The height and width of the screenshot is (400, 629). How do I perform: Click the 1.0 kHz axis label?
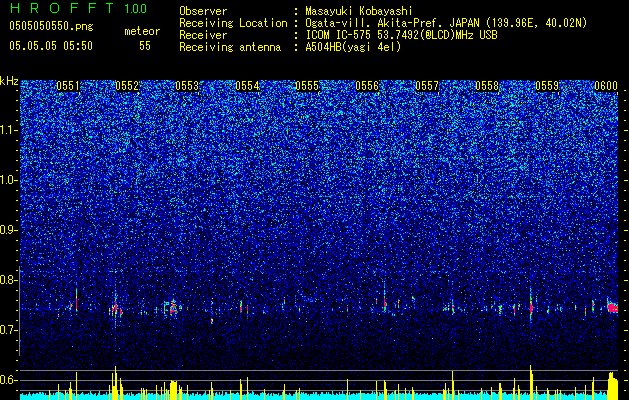[x=8, y=180]
